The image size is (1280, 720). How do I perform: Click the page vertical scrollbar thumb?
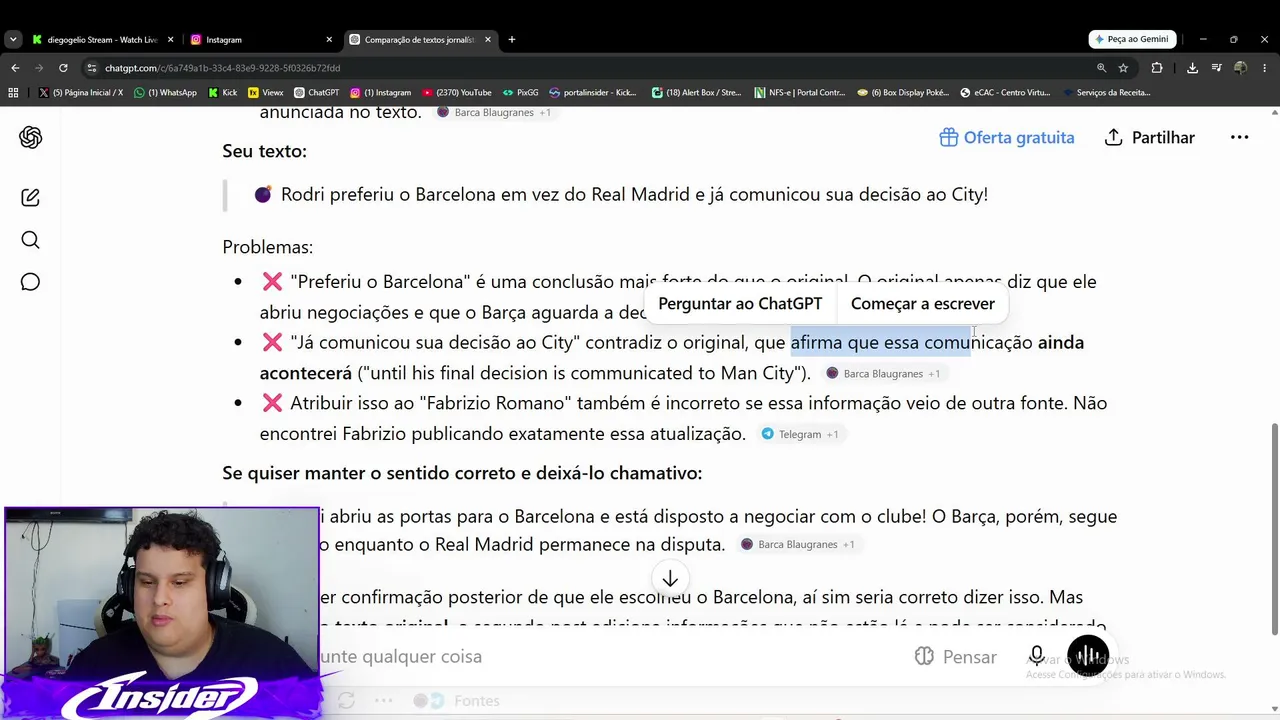click(1274, 528)
